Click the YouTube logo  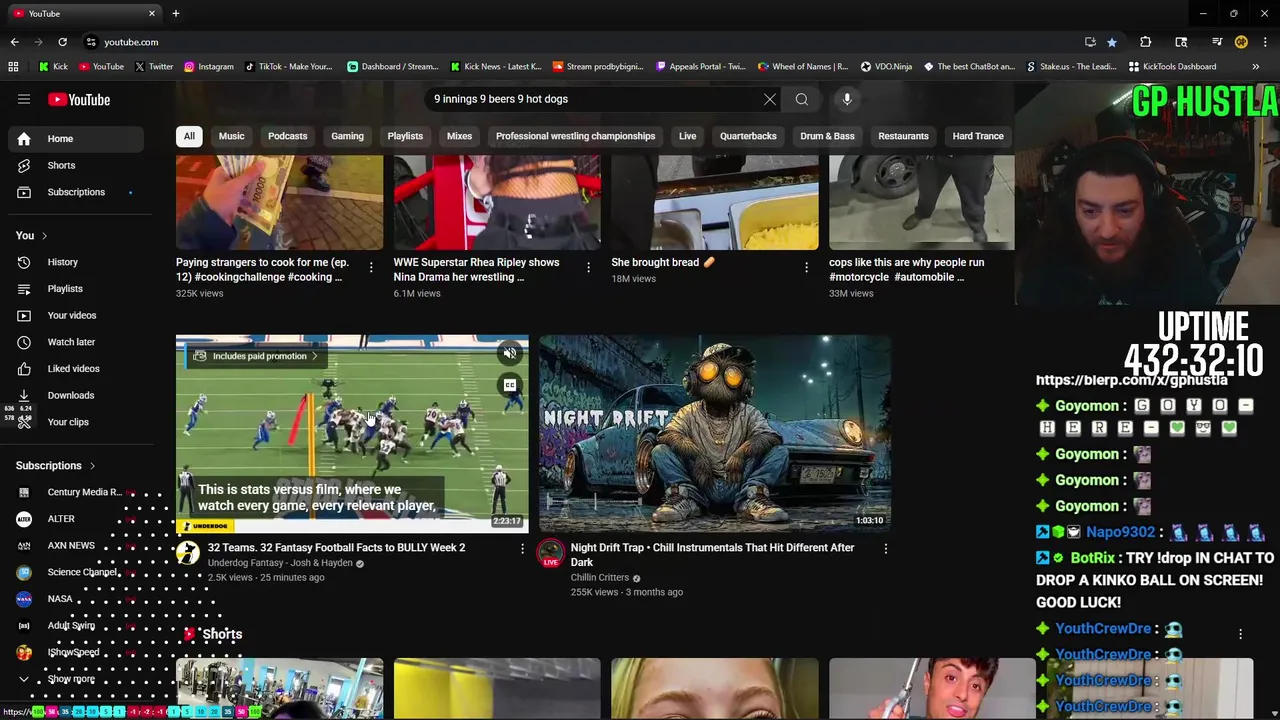pos(79,99)
